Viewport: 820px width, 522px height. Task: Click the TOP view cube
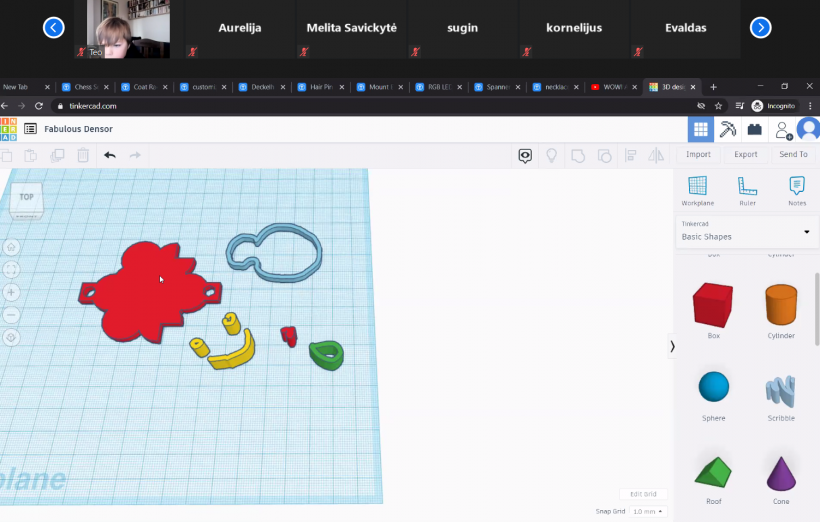tap(26, 200)
